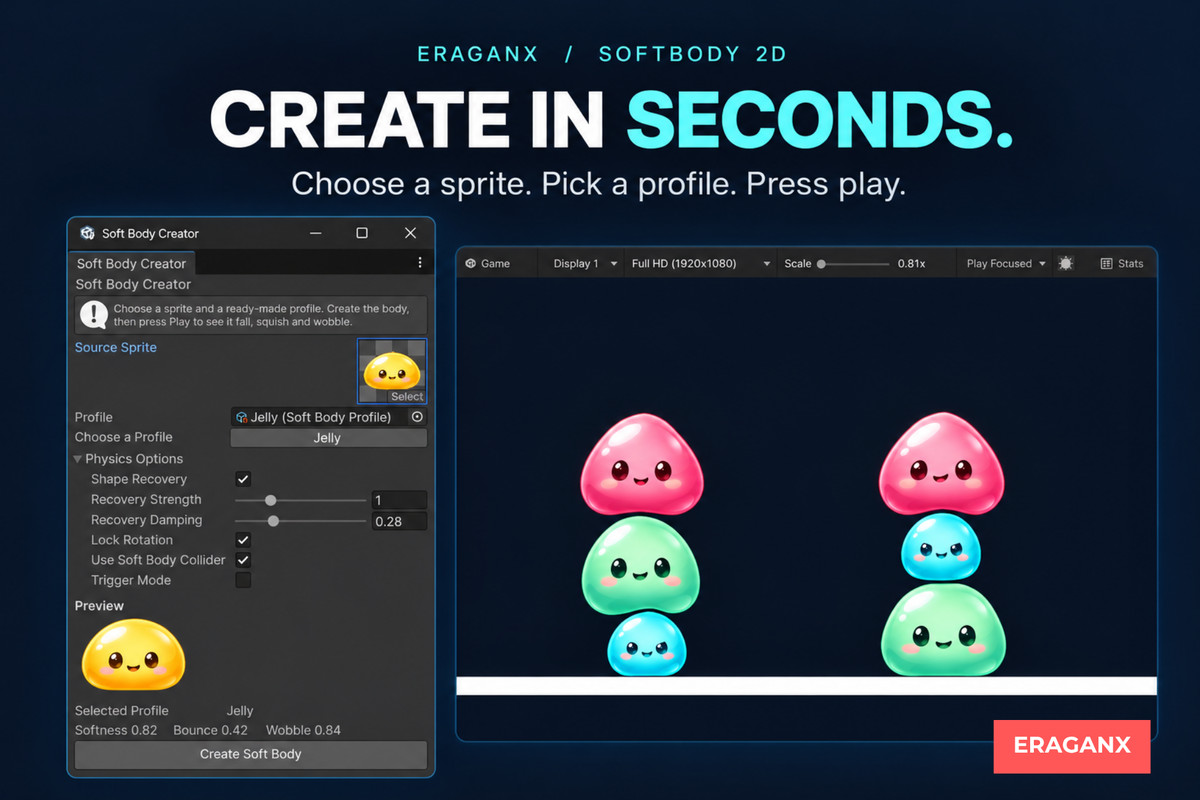Screen dimensions: 1200x800
Task: Open the Stats overlay button
Action: (1122, 264)
